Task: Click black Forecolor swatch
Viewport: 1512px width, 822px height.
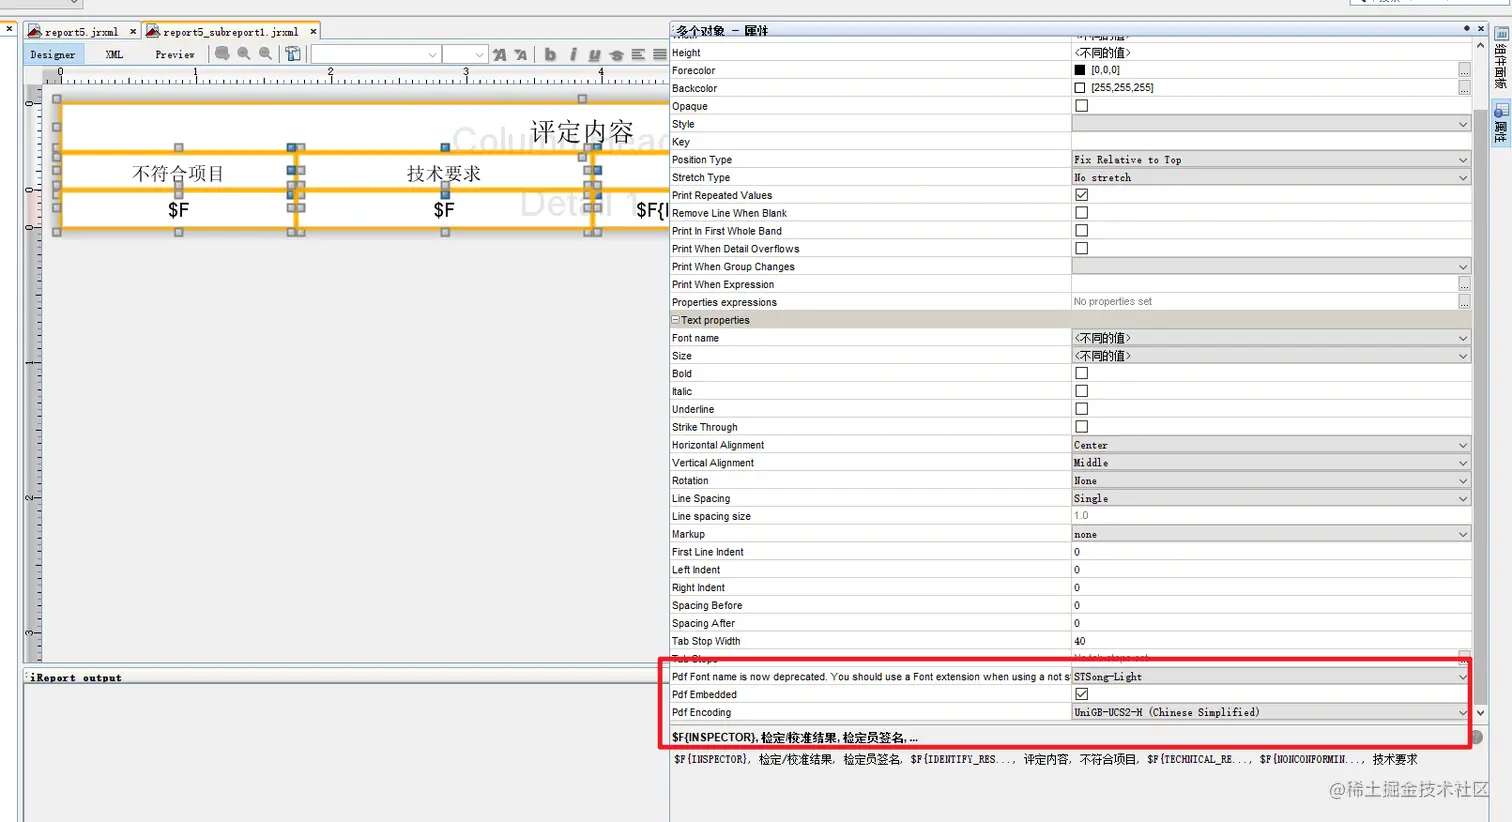Action: pyautogui.click(x=1080, y=70)
